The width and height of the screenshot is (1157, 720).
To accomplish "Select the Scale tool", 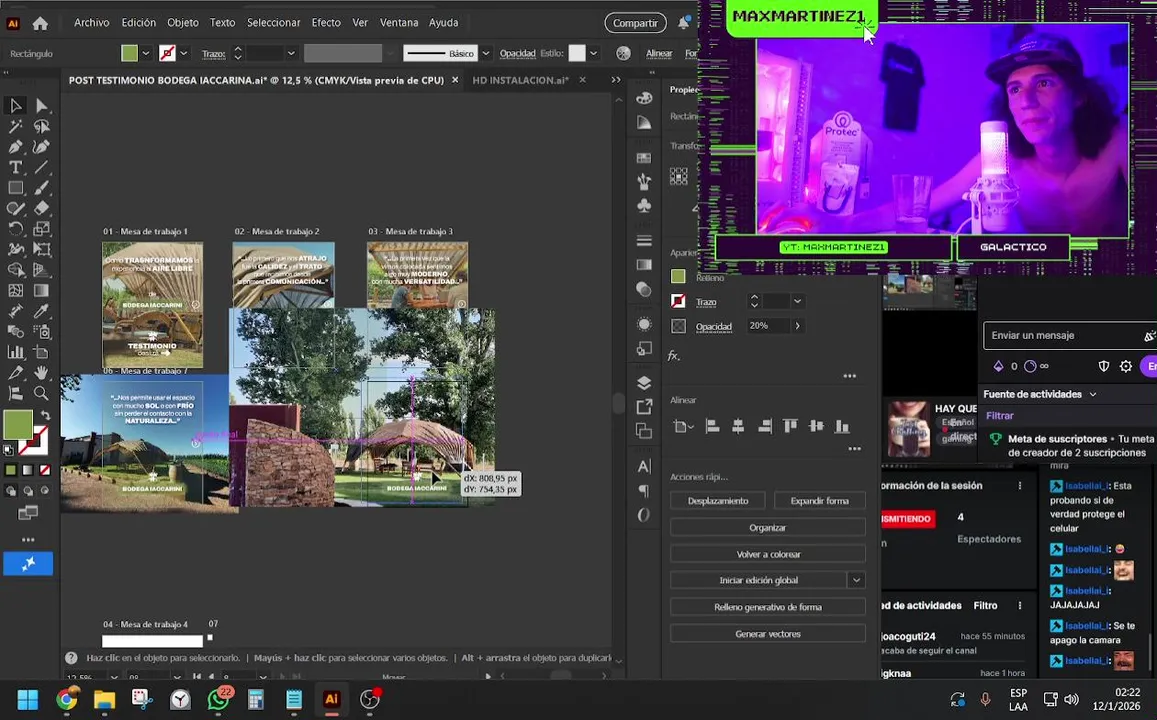I will [41, 229].
